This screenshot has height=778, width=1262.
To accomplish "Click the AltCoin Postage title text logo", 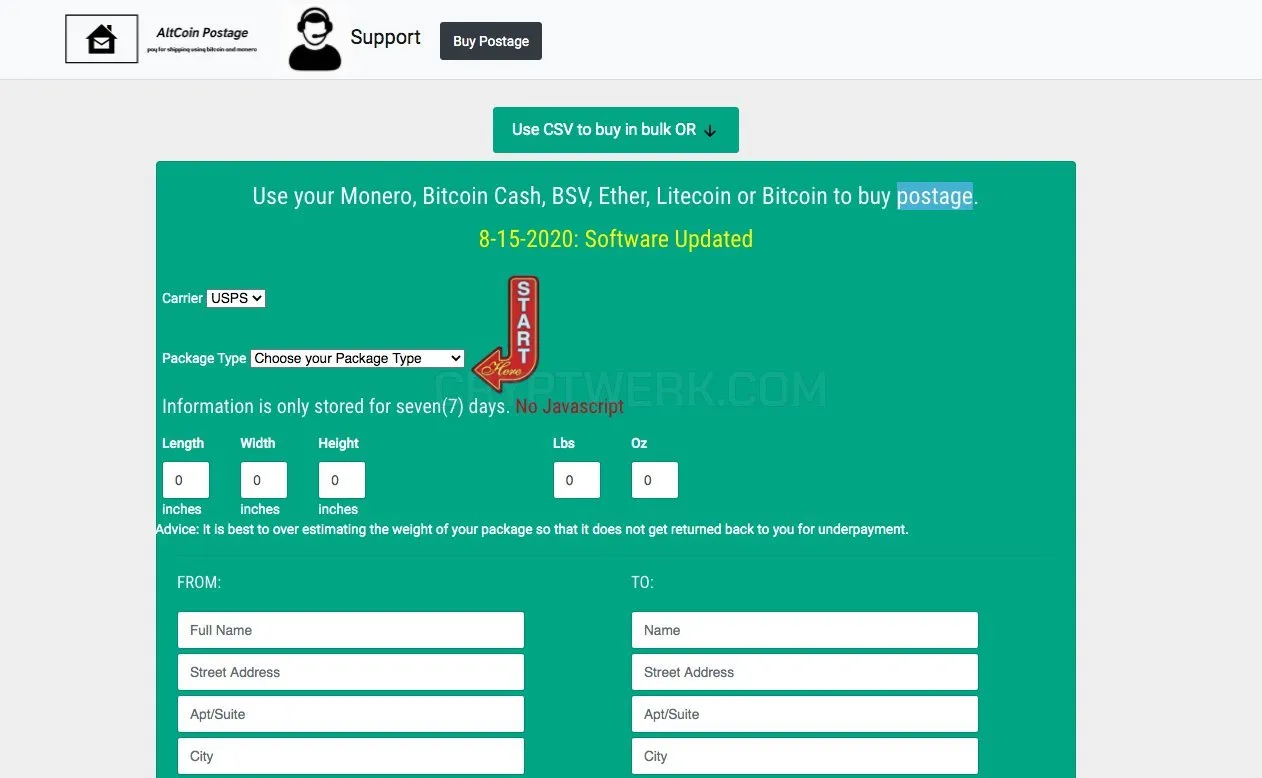I will click(202, 39).
